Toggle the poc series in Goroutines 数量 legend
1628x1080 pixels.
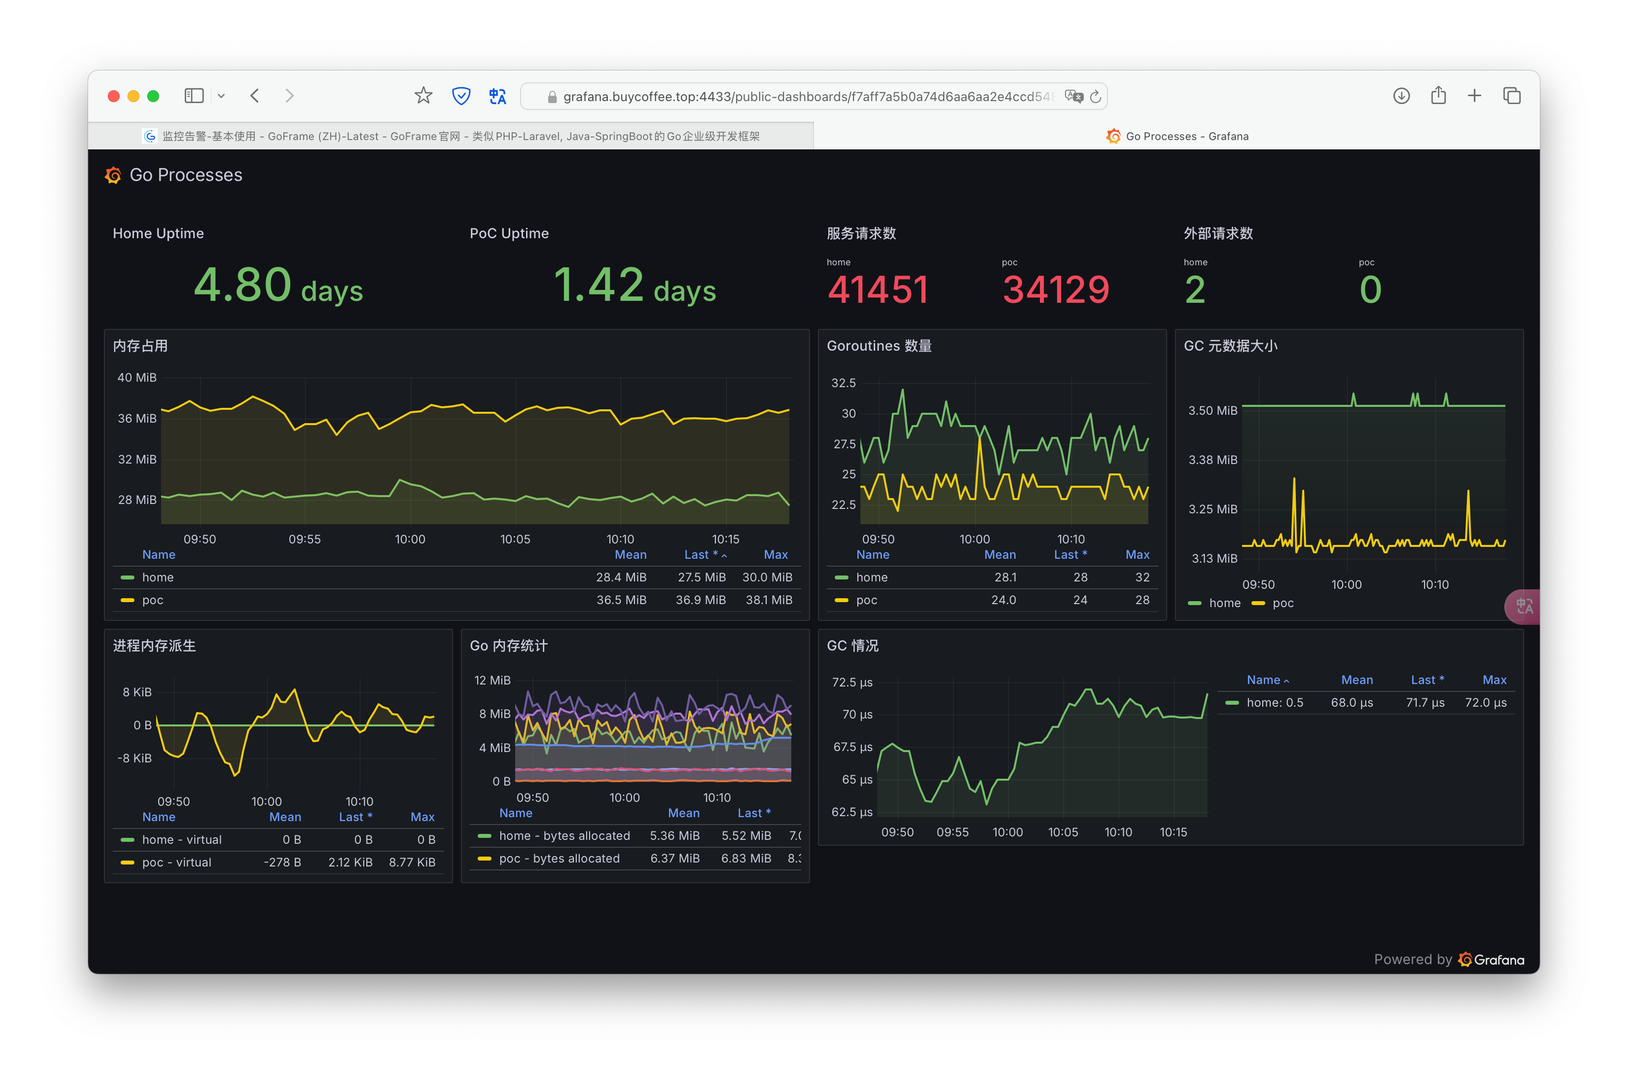click(866, 600)
